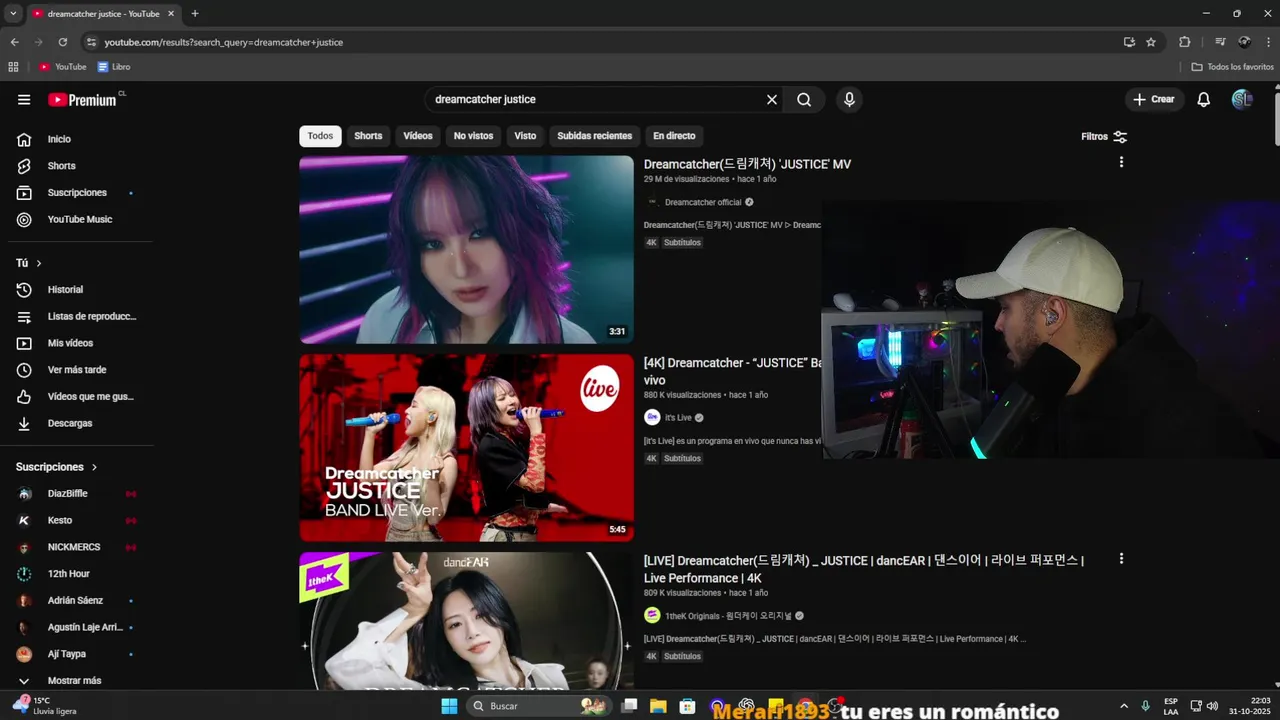Image resolution: width=1280 pixels, height=720 pixels.
Task: Open 1theK Originals channel link
Action: click(729, 616)
